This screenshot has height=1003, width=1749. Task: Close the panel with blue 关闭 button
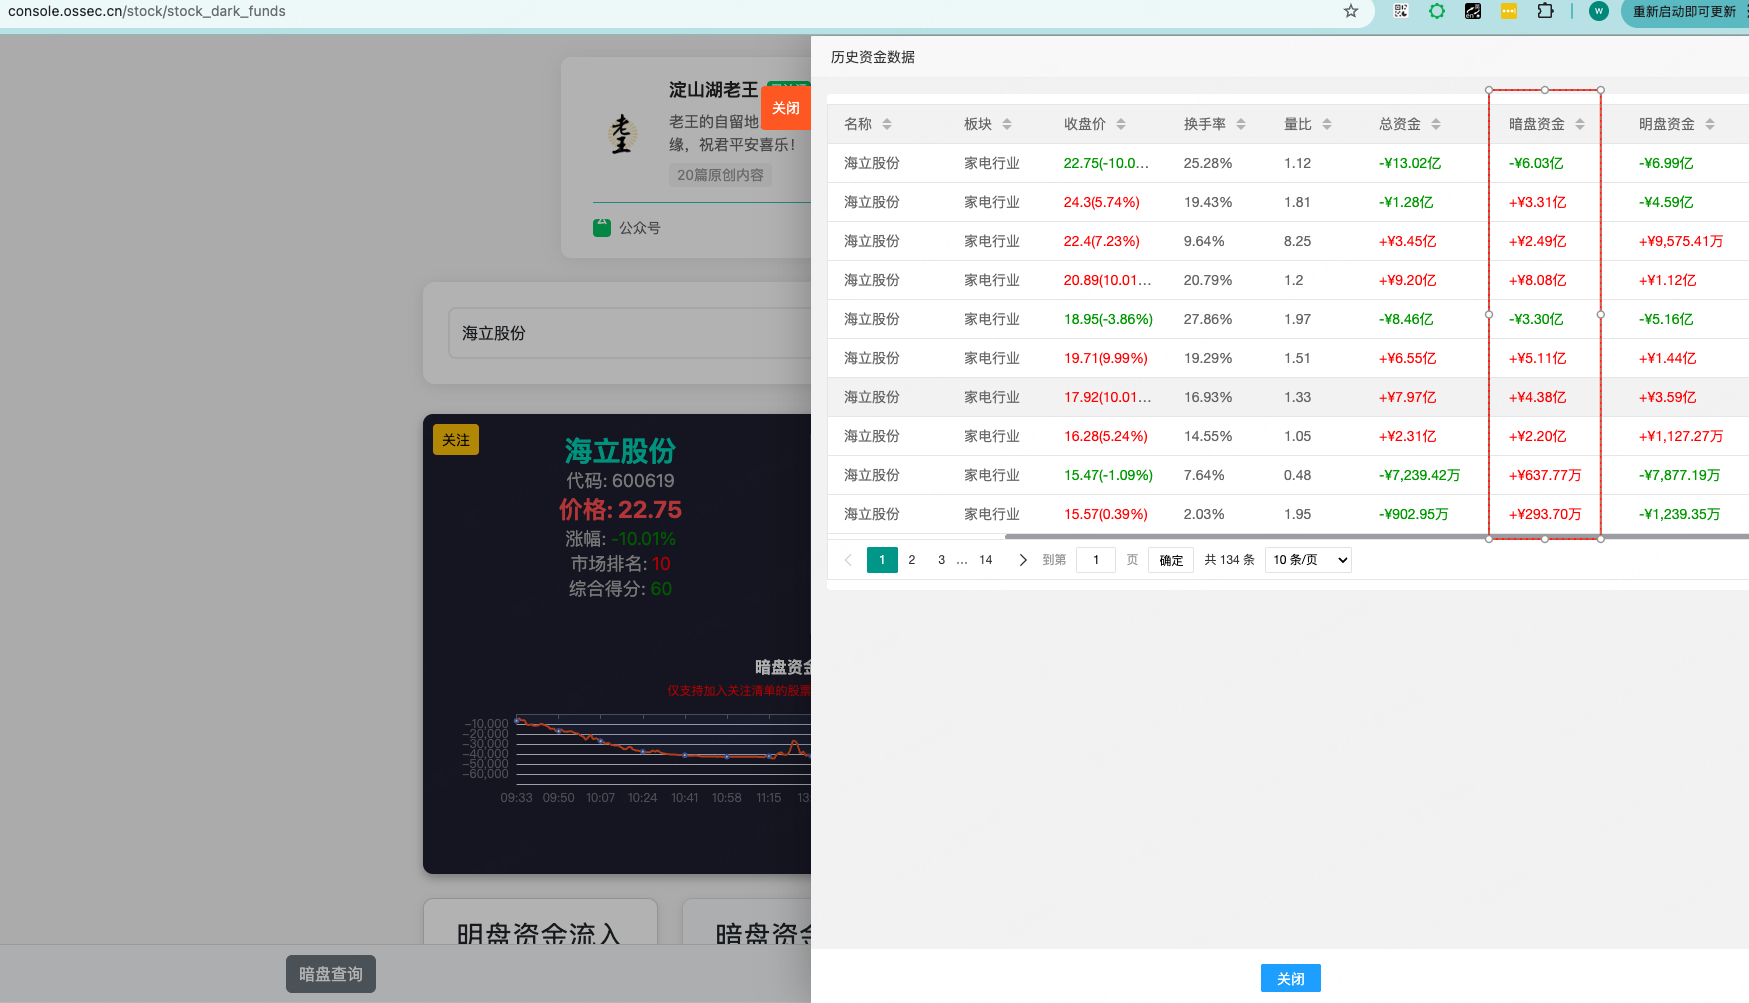(x=1291, y=978)
